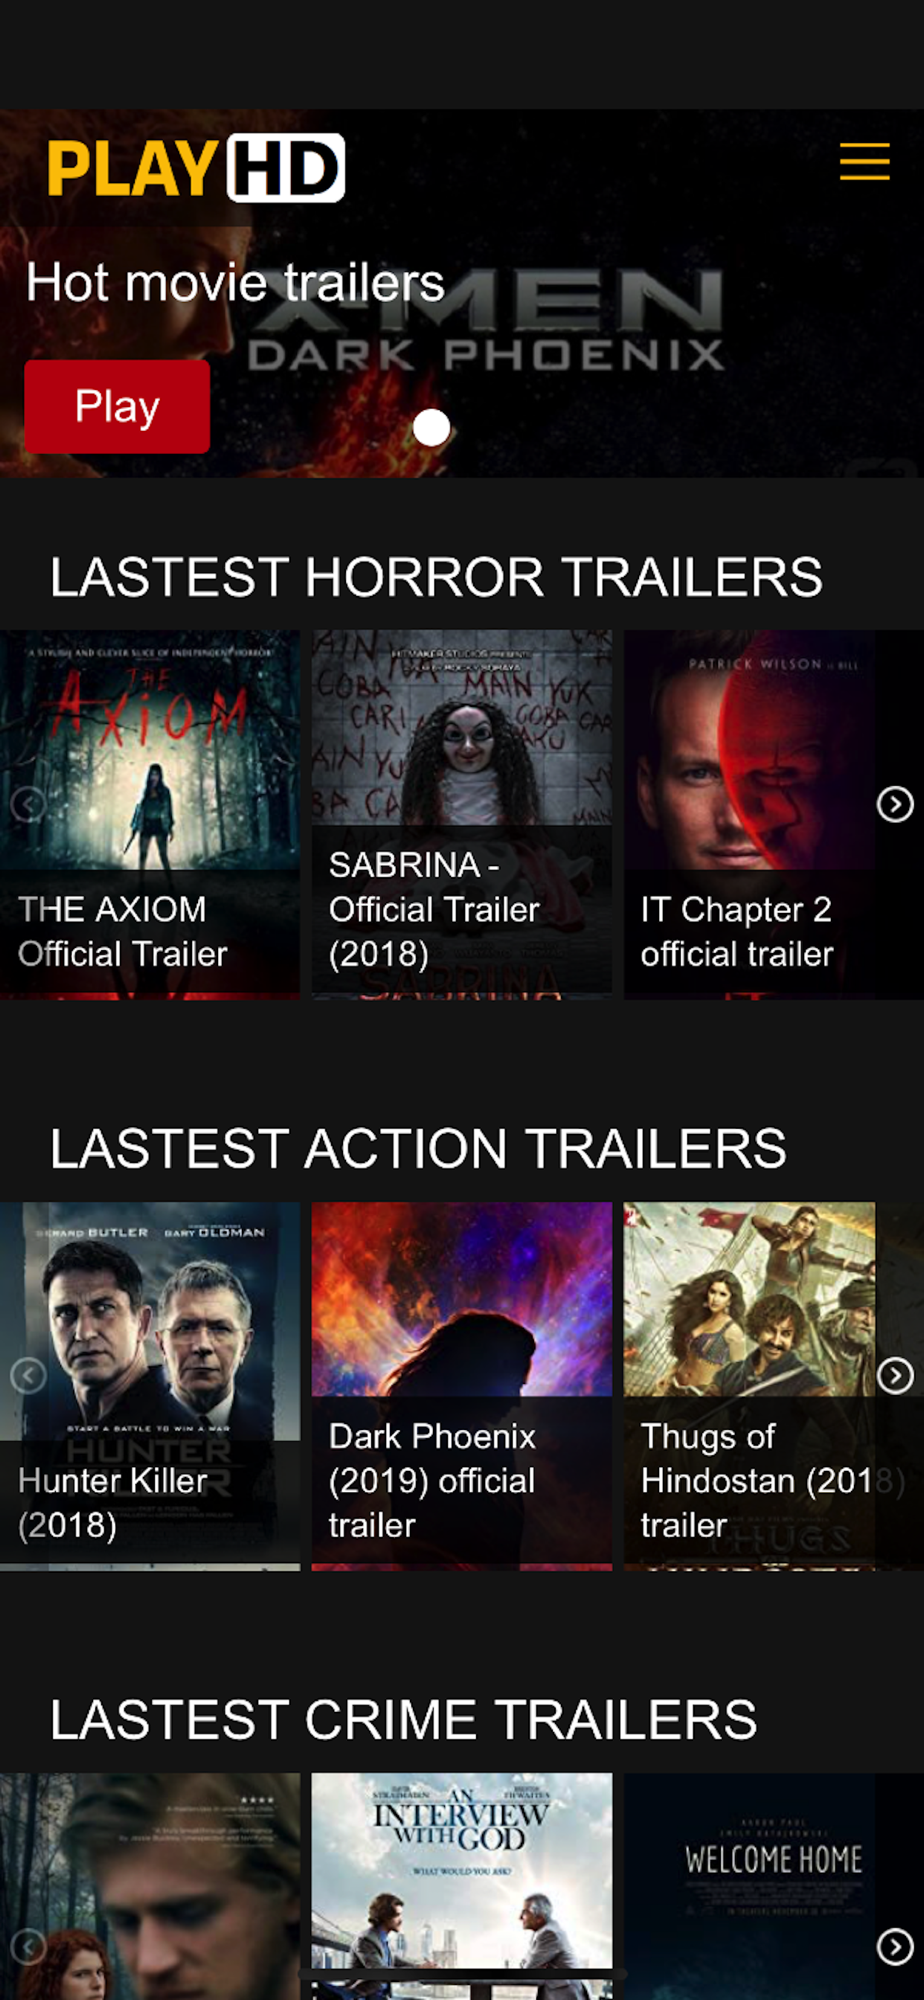The width and height of the screenshot is (924, 2000).
Task: Open Hunter Killer (2018) trailer
Action: click(x=150, y=1386)
